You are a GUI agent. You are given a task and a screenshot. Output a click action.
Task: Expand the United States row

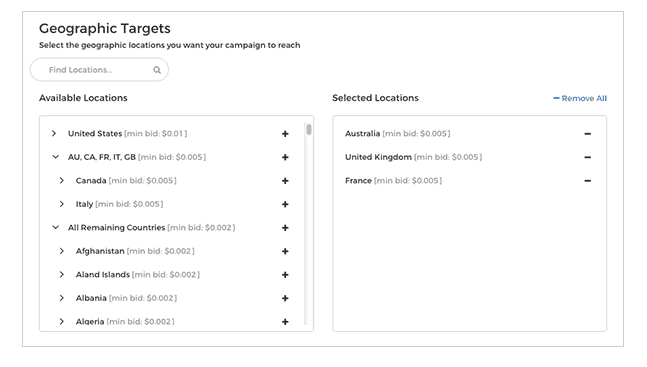[x=54, y=133]
